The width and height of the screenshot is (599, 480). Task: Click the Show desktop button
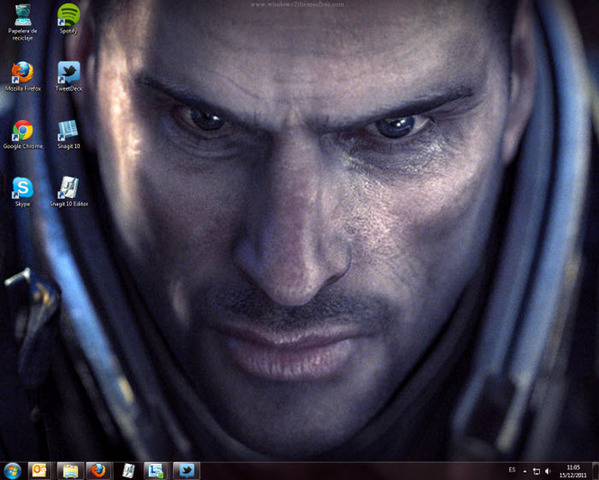pyautogui.click(x=595, y=471)
